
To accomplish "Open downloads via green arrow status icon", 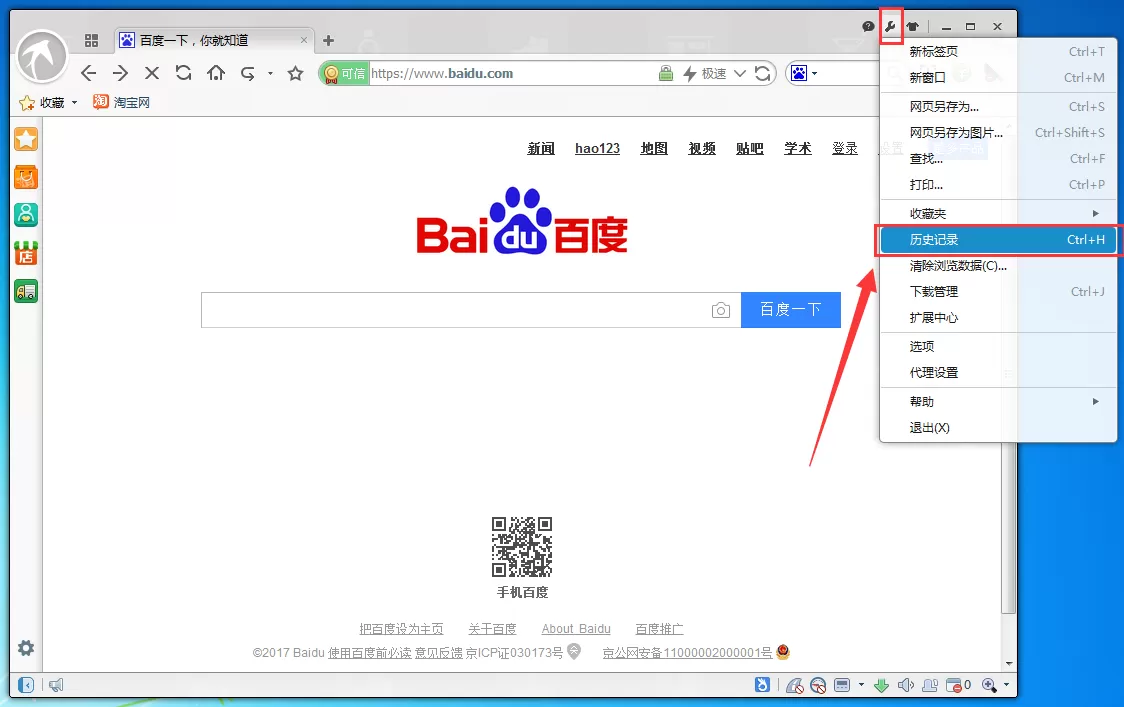I will pyautogui.click(x=882, y=685).
